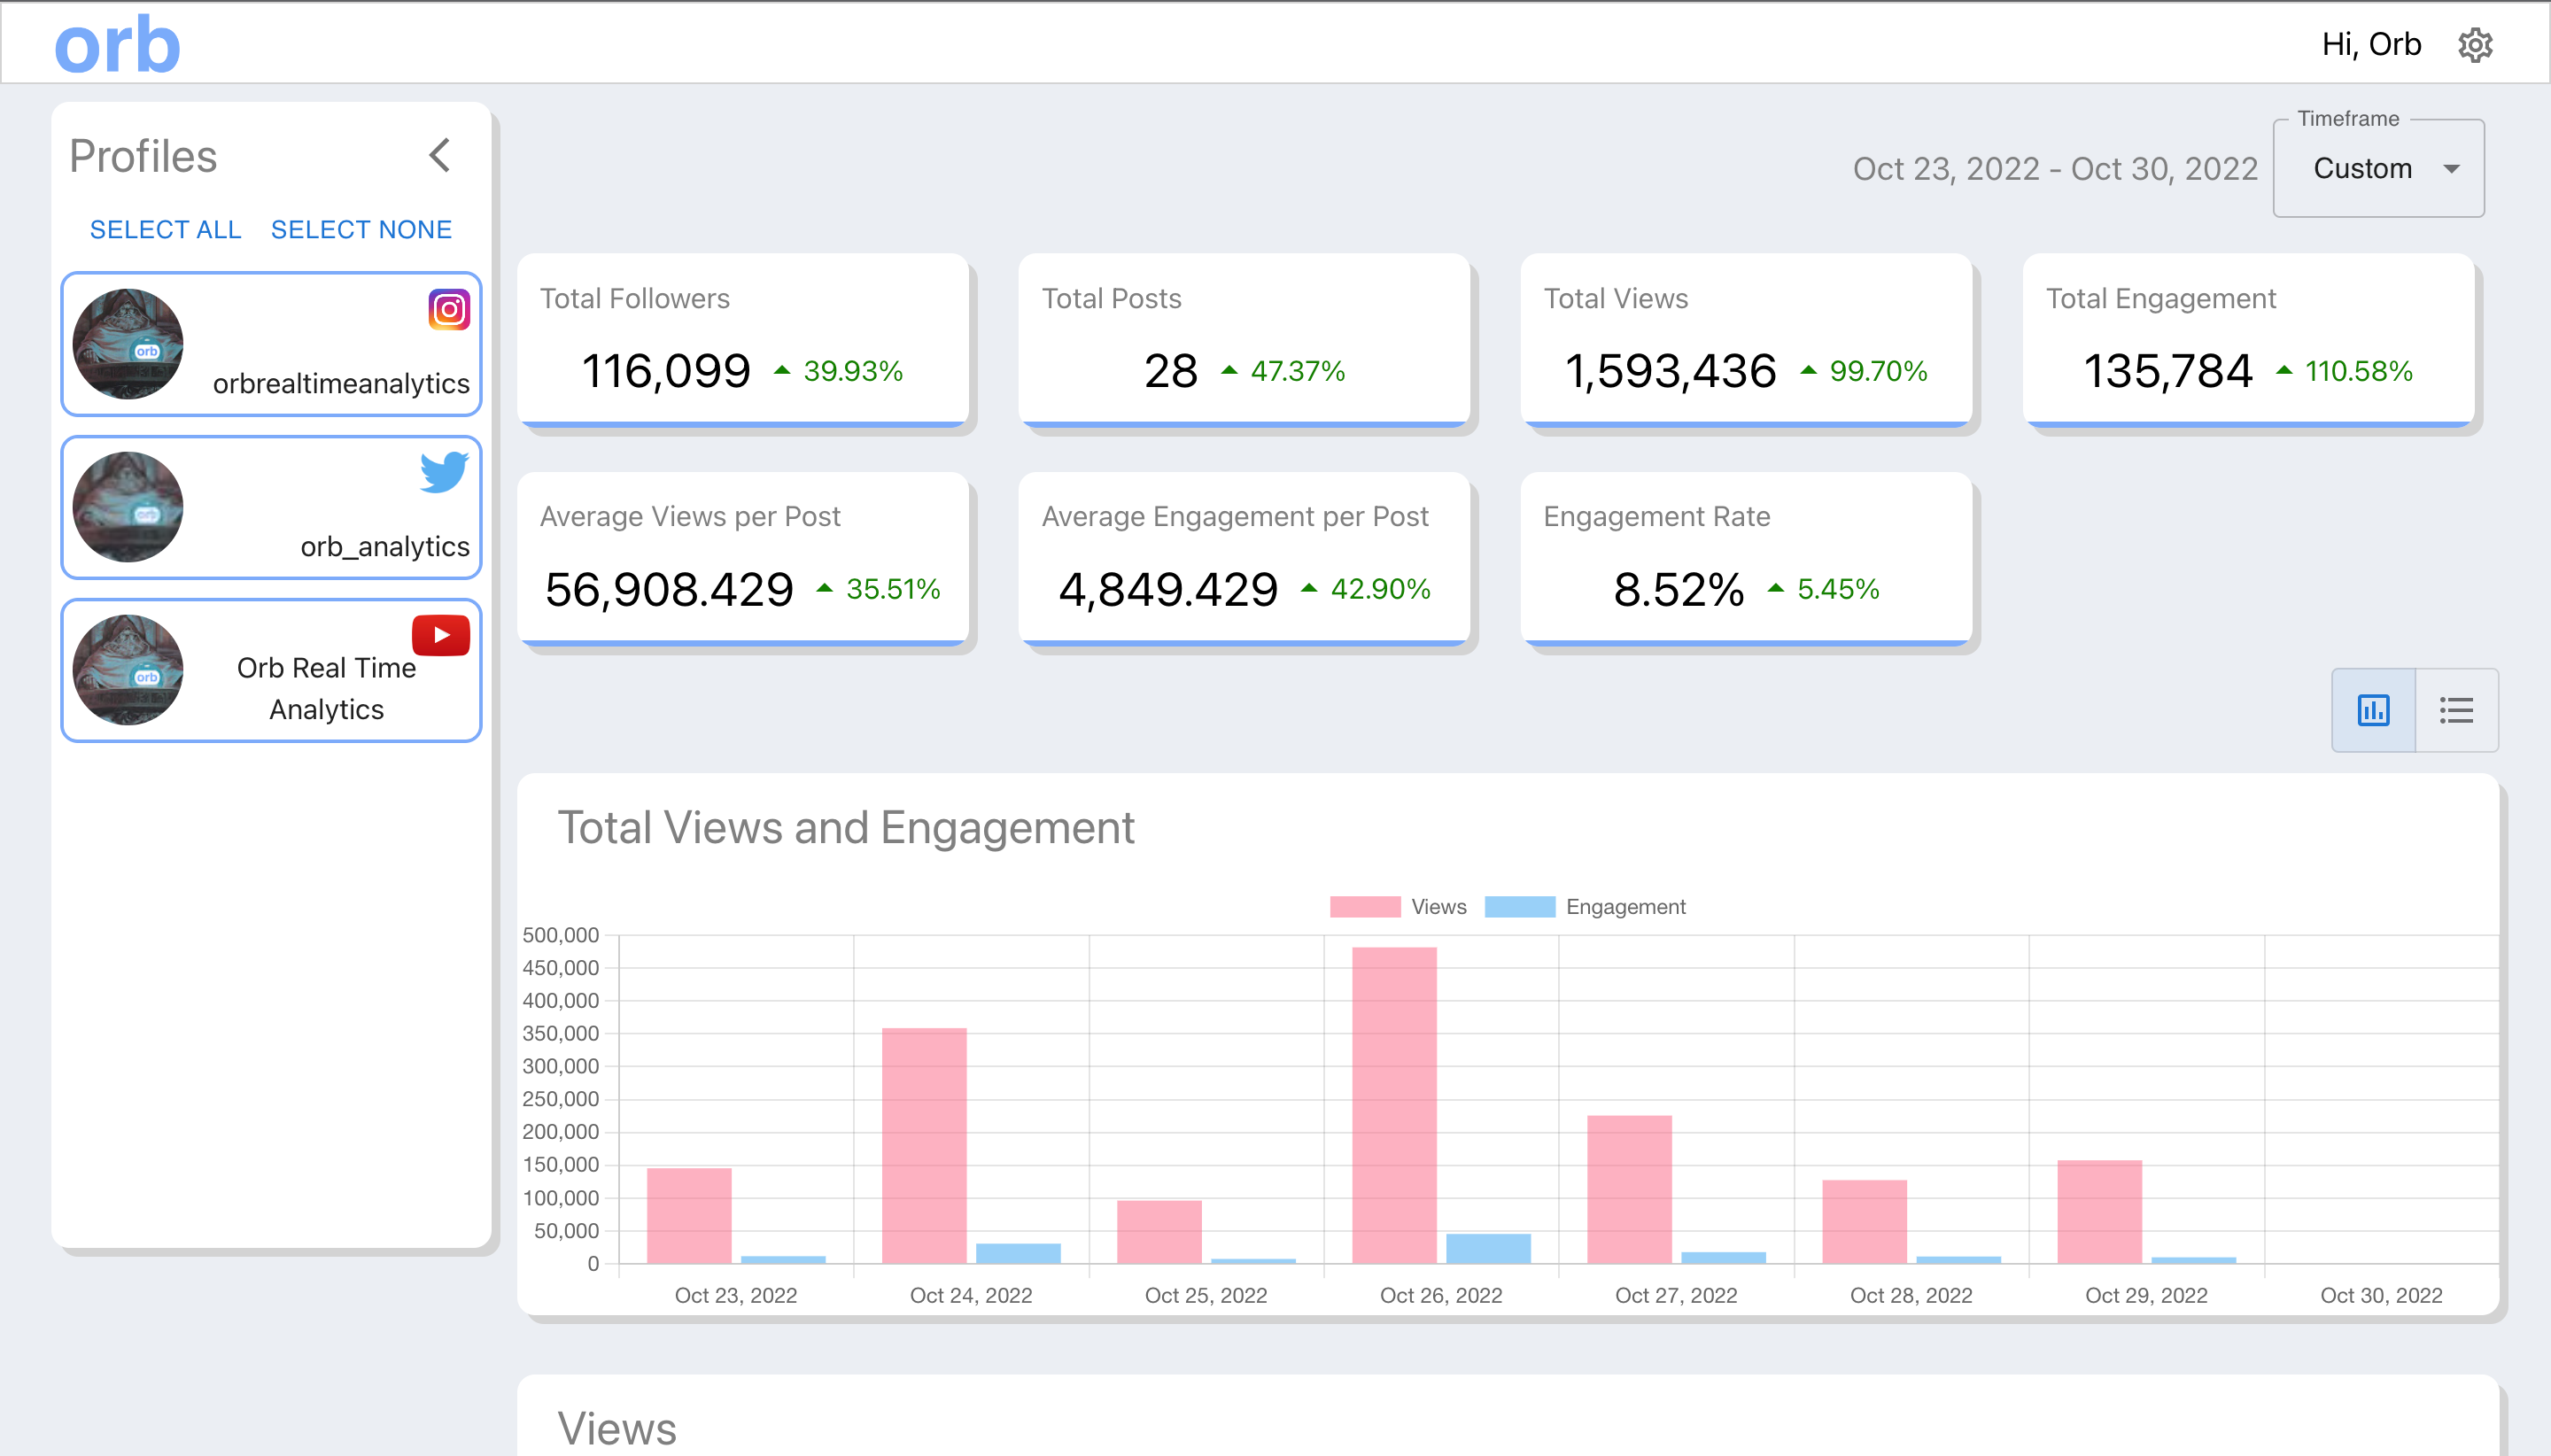Select the bar chart view icon

(x=2372, y=709)
